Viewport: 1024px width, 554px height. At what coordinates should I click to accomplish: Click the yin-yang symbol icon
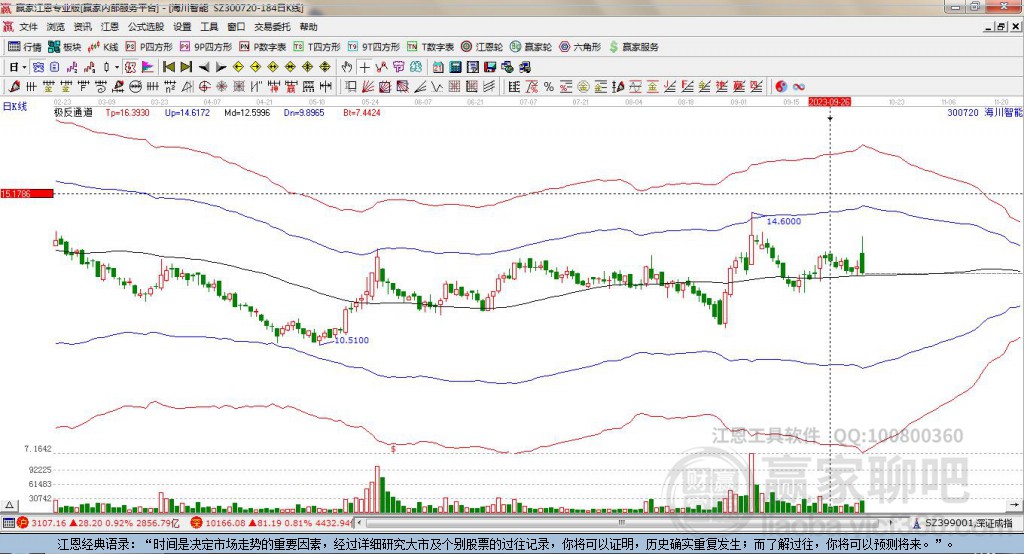point(781,87)
